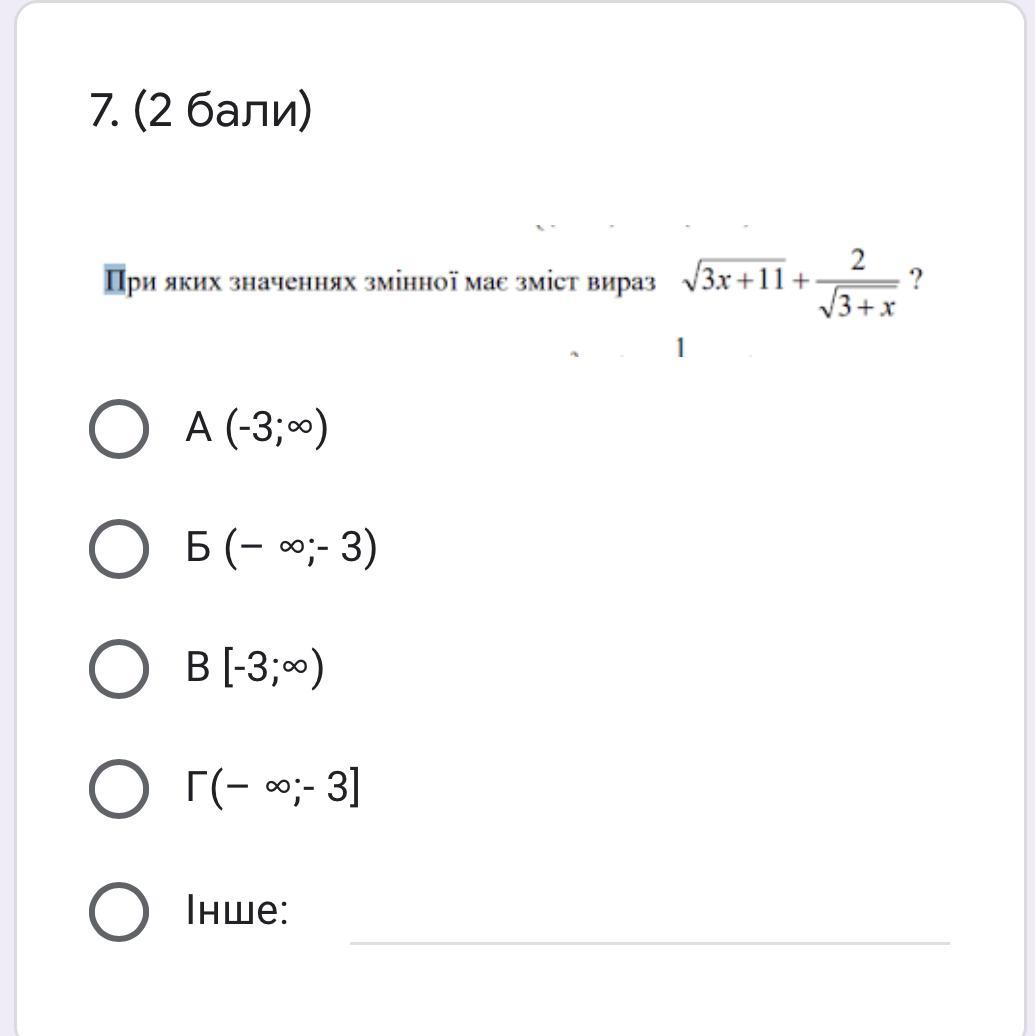The height and width of the screenshot is (1036, 1035).
Task: Click the question mark after the formula
Action: click(x=916, y=279)
